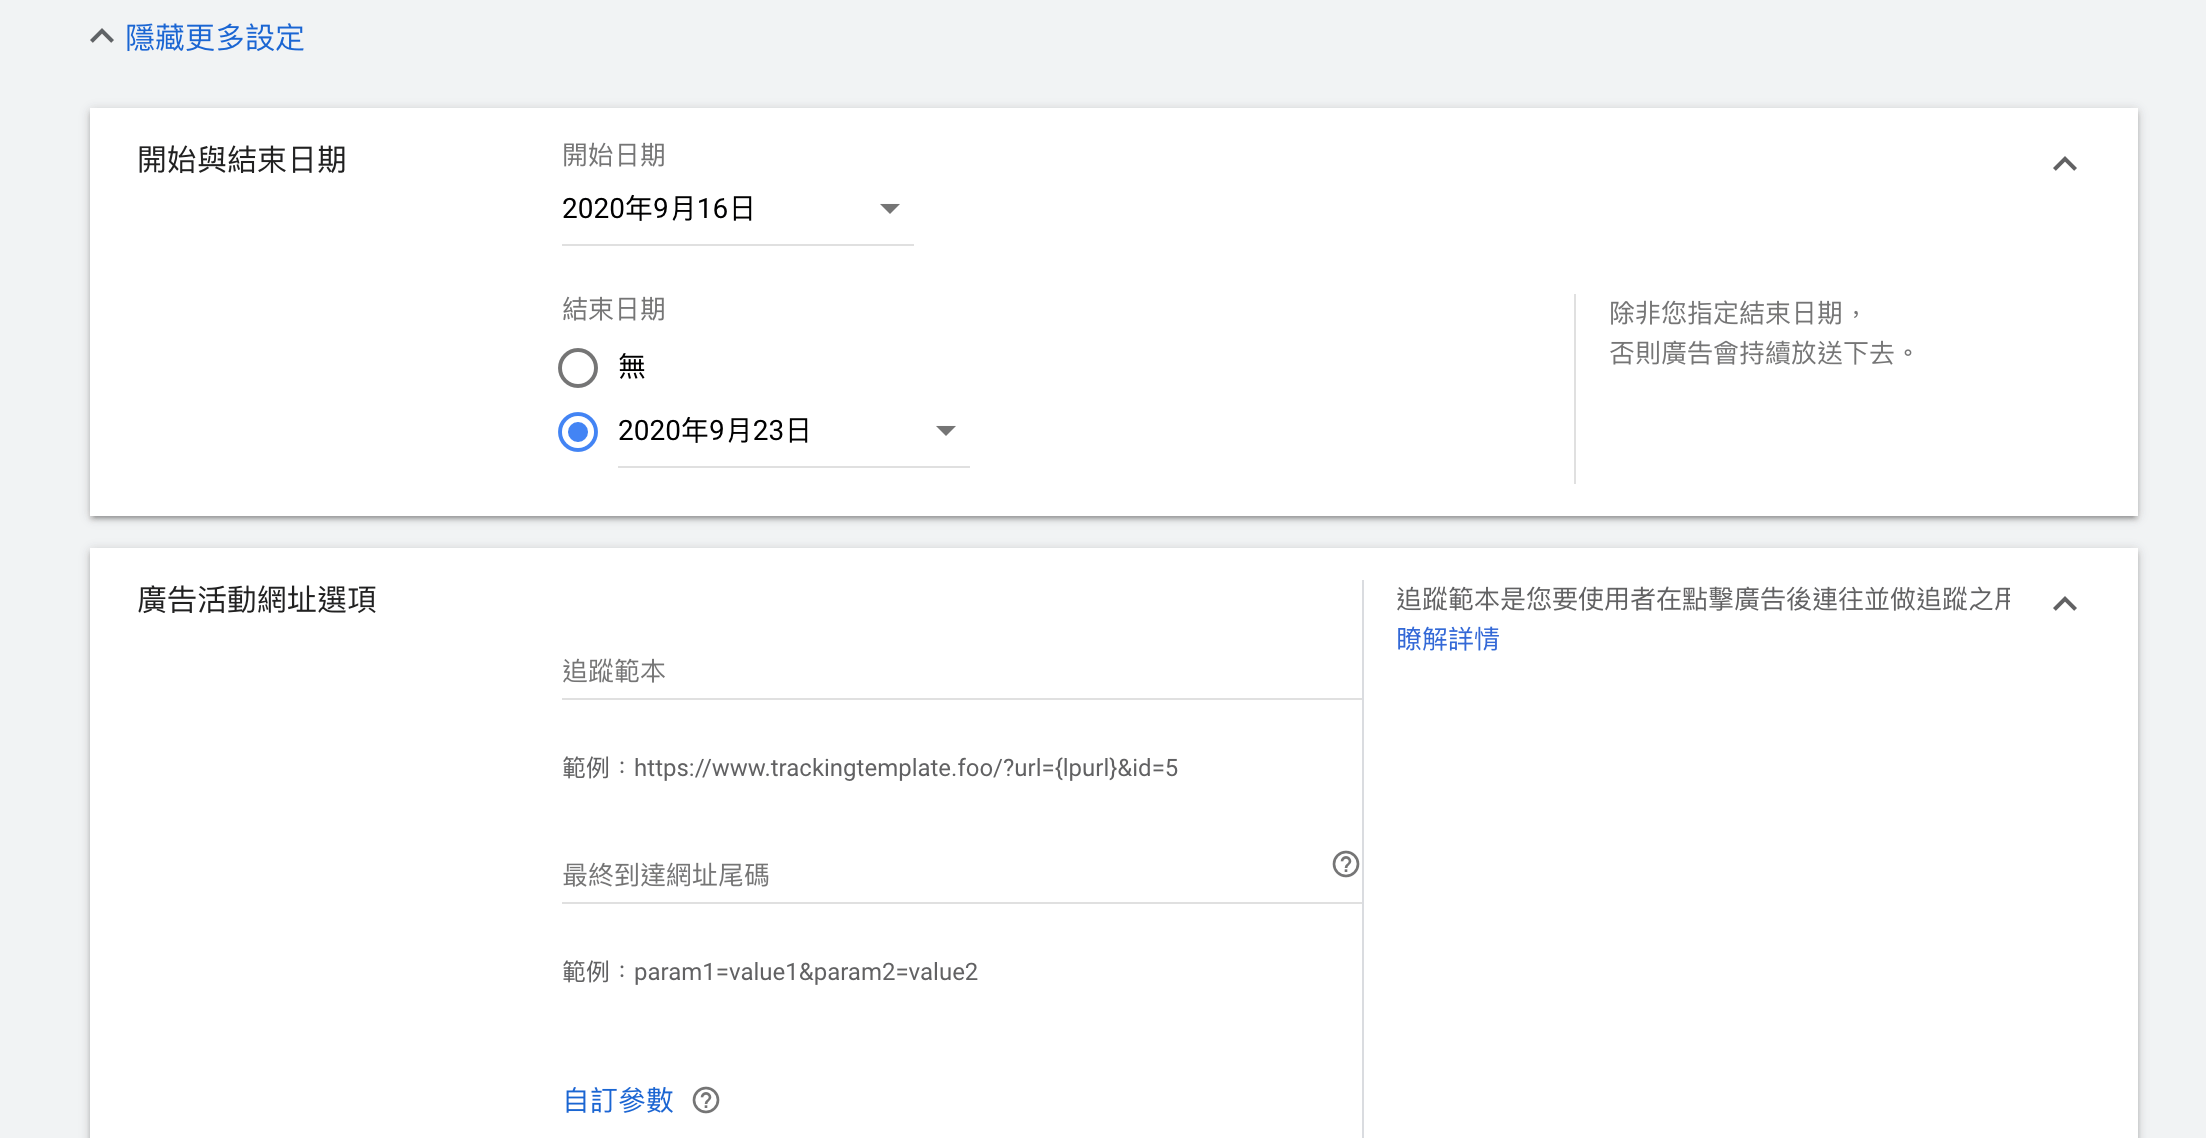Image resolution: width=2206 pixels, height=1138 pixels.
Task: Click the 結束日期 label
Action: tap(614, 310)
